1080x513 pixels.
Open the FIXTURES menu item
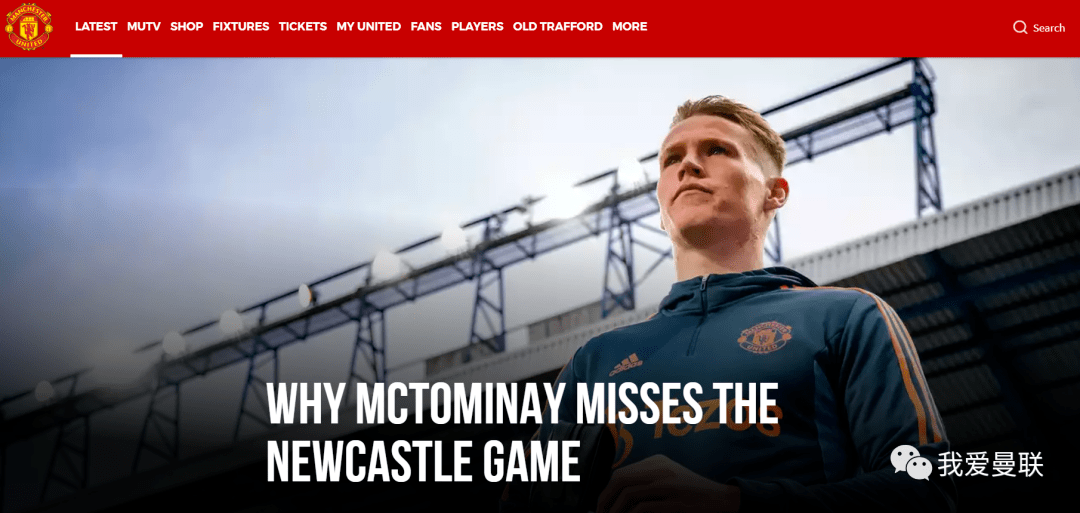coord(241,26)
